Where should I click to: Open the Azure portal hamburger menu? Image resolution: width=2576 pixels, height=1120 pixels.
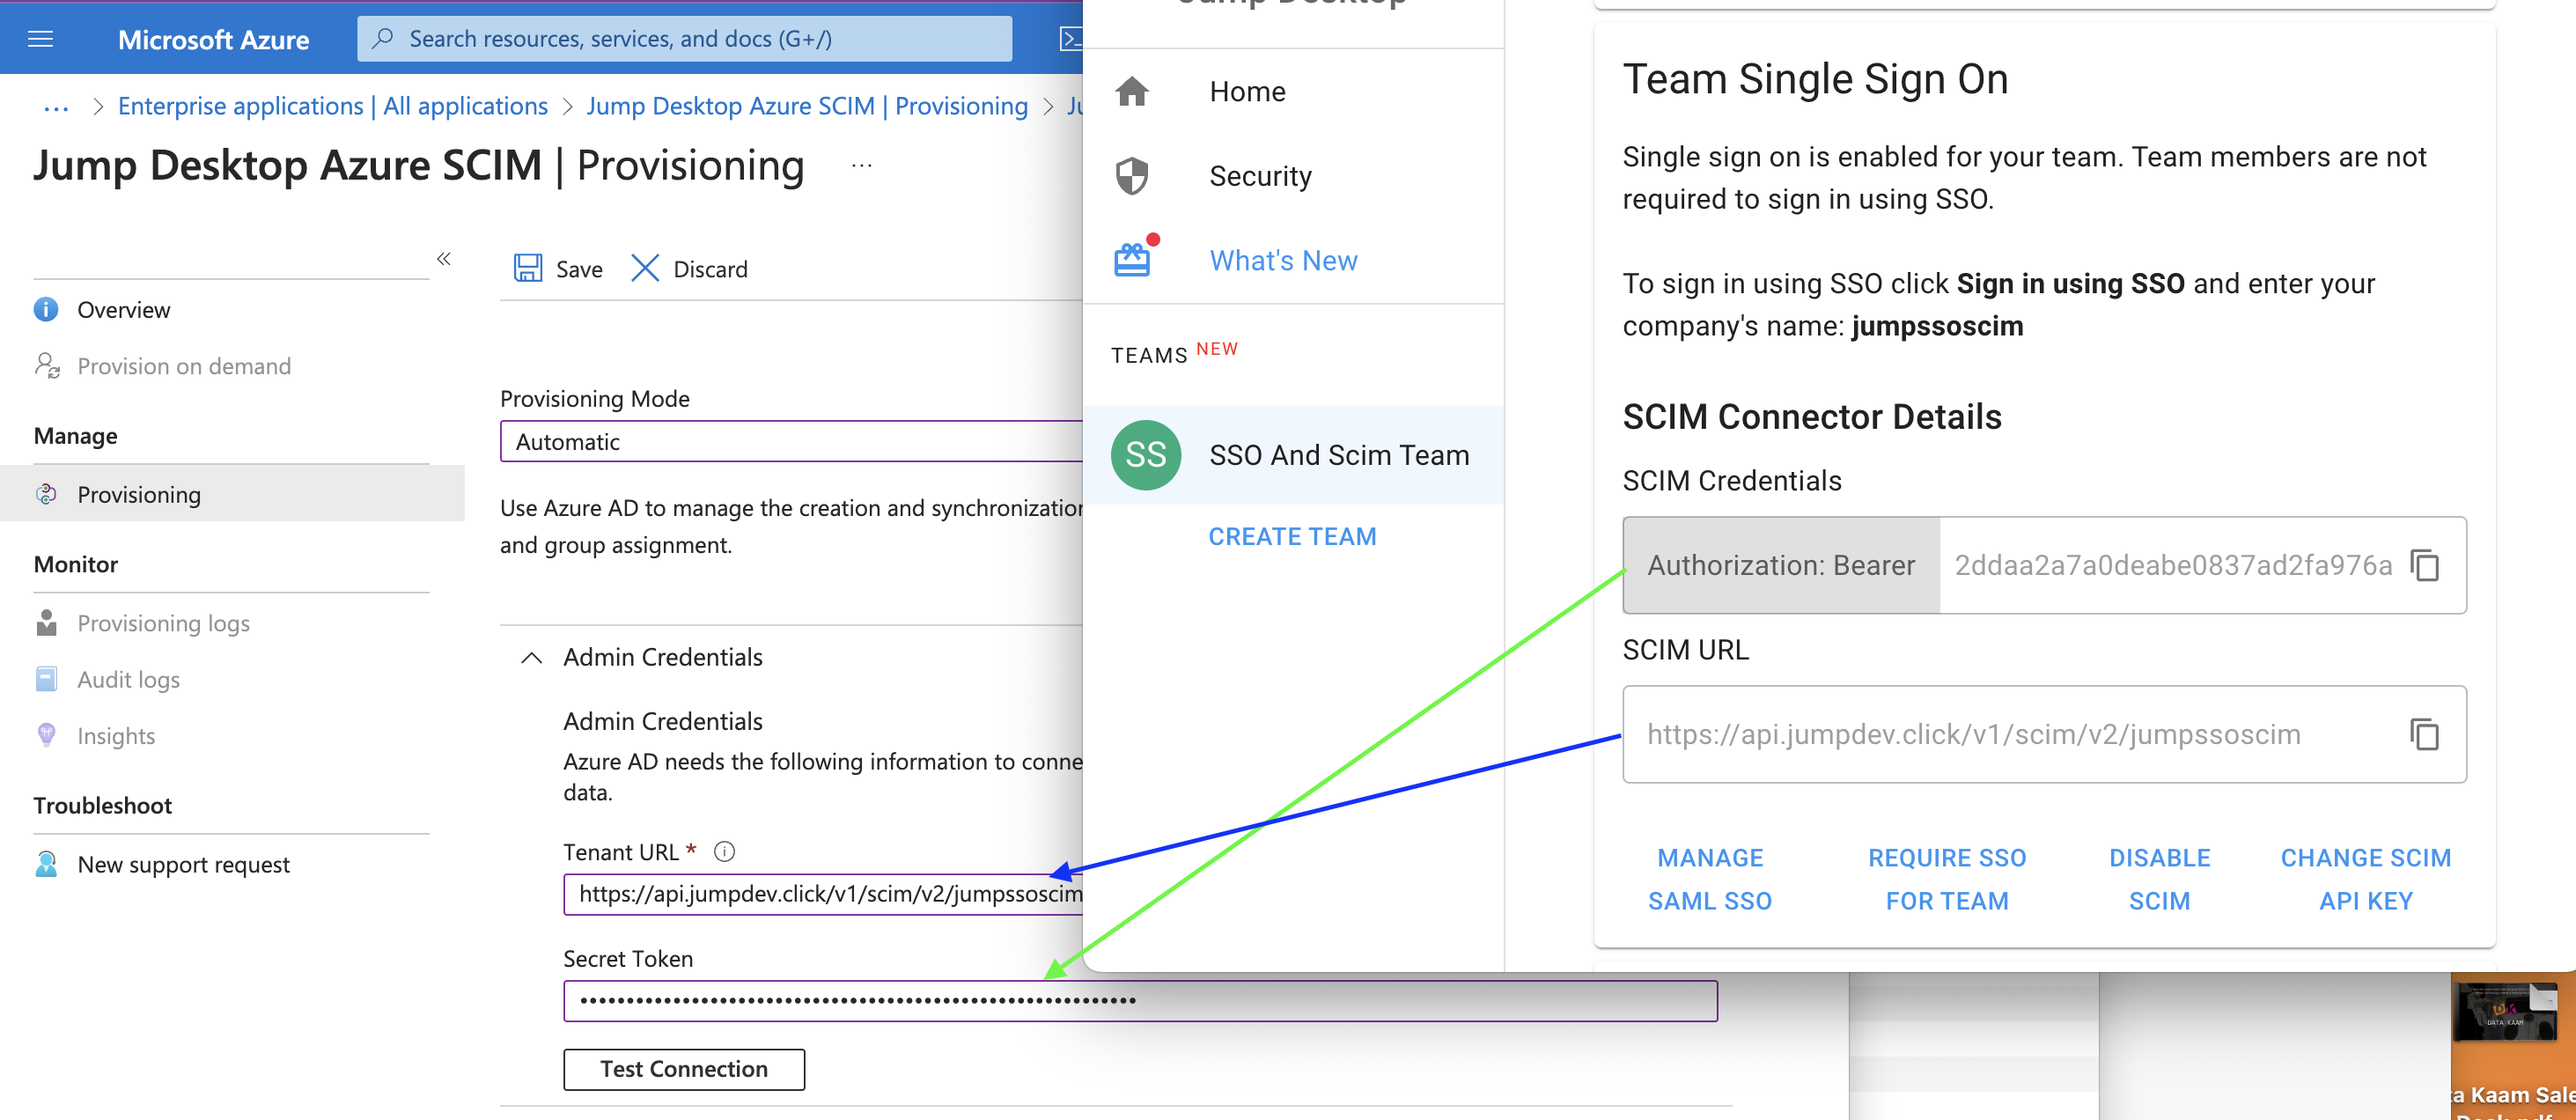click(x=40, y=39)
